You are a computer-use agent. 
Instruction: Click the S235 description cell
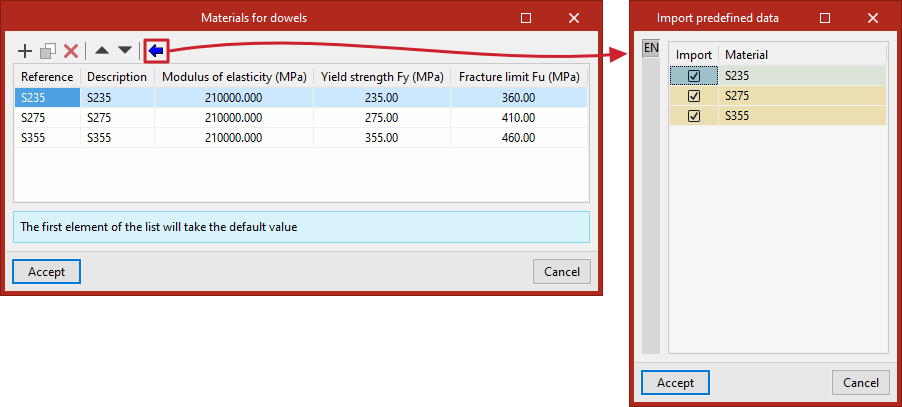[117, 98]
